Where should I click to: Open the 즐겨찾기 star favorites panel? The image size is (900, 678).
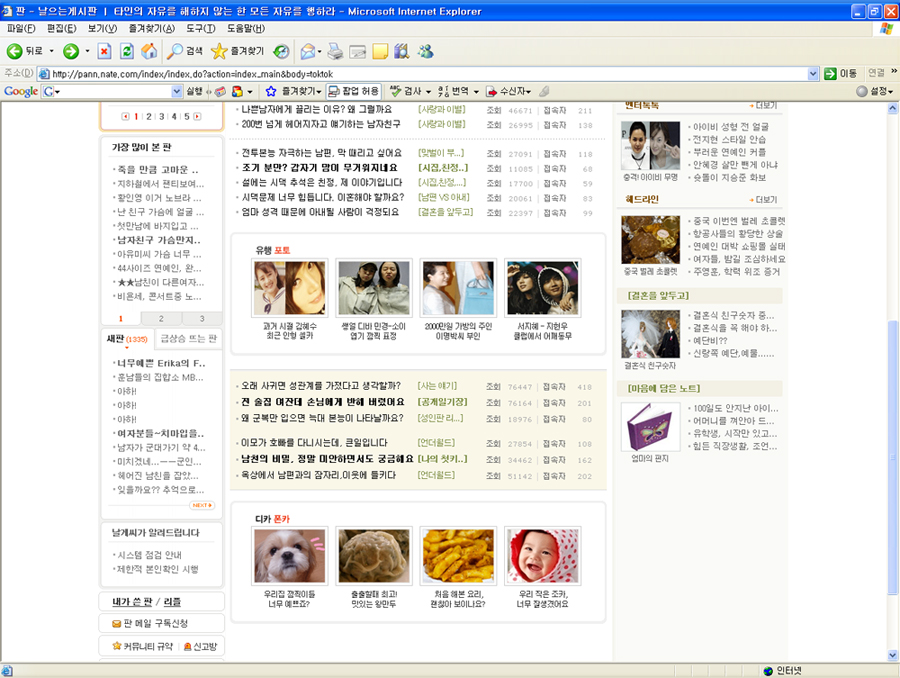click(x=238, y=51)
